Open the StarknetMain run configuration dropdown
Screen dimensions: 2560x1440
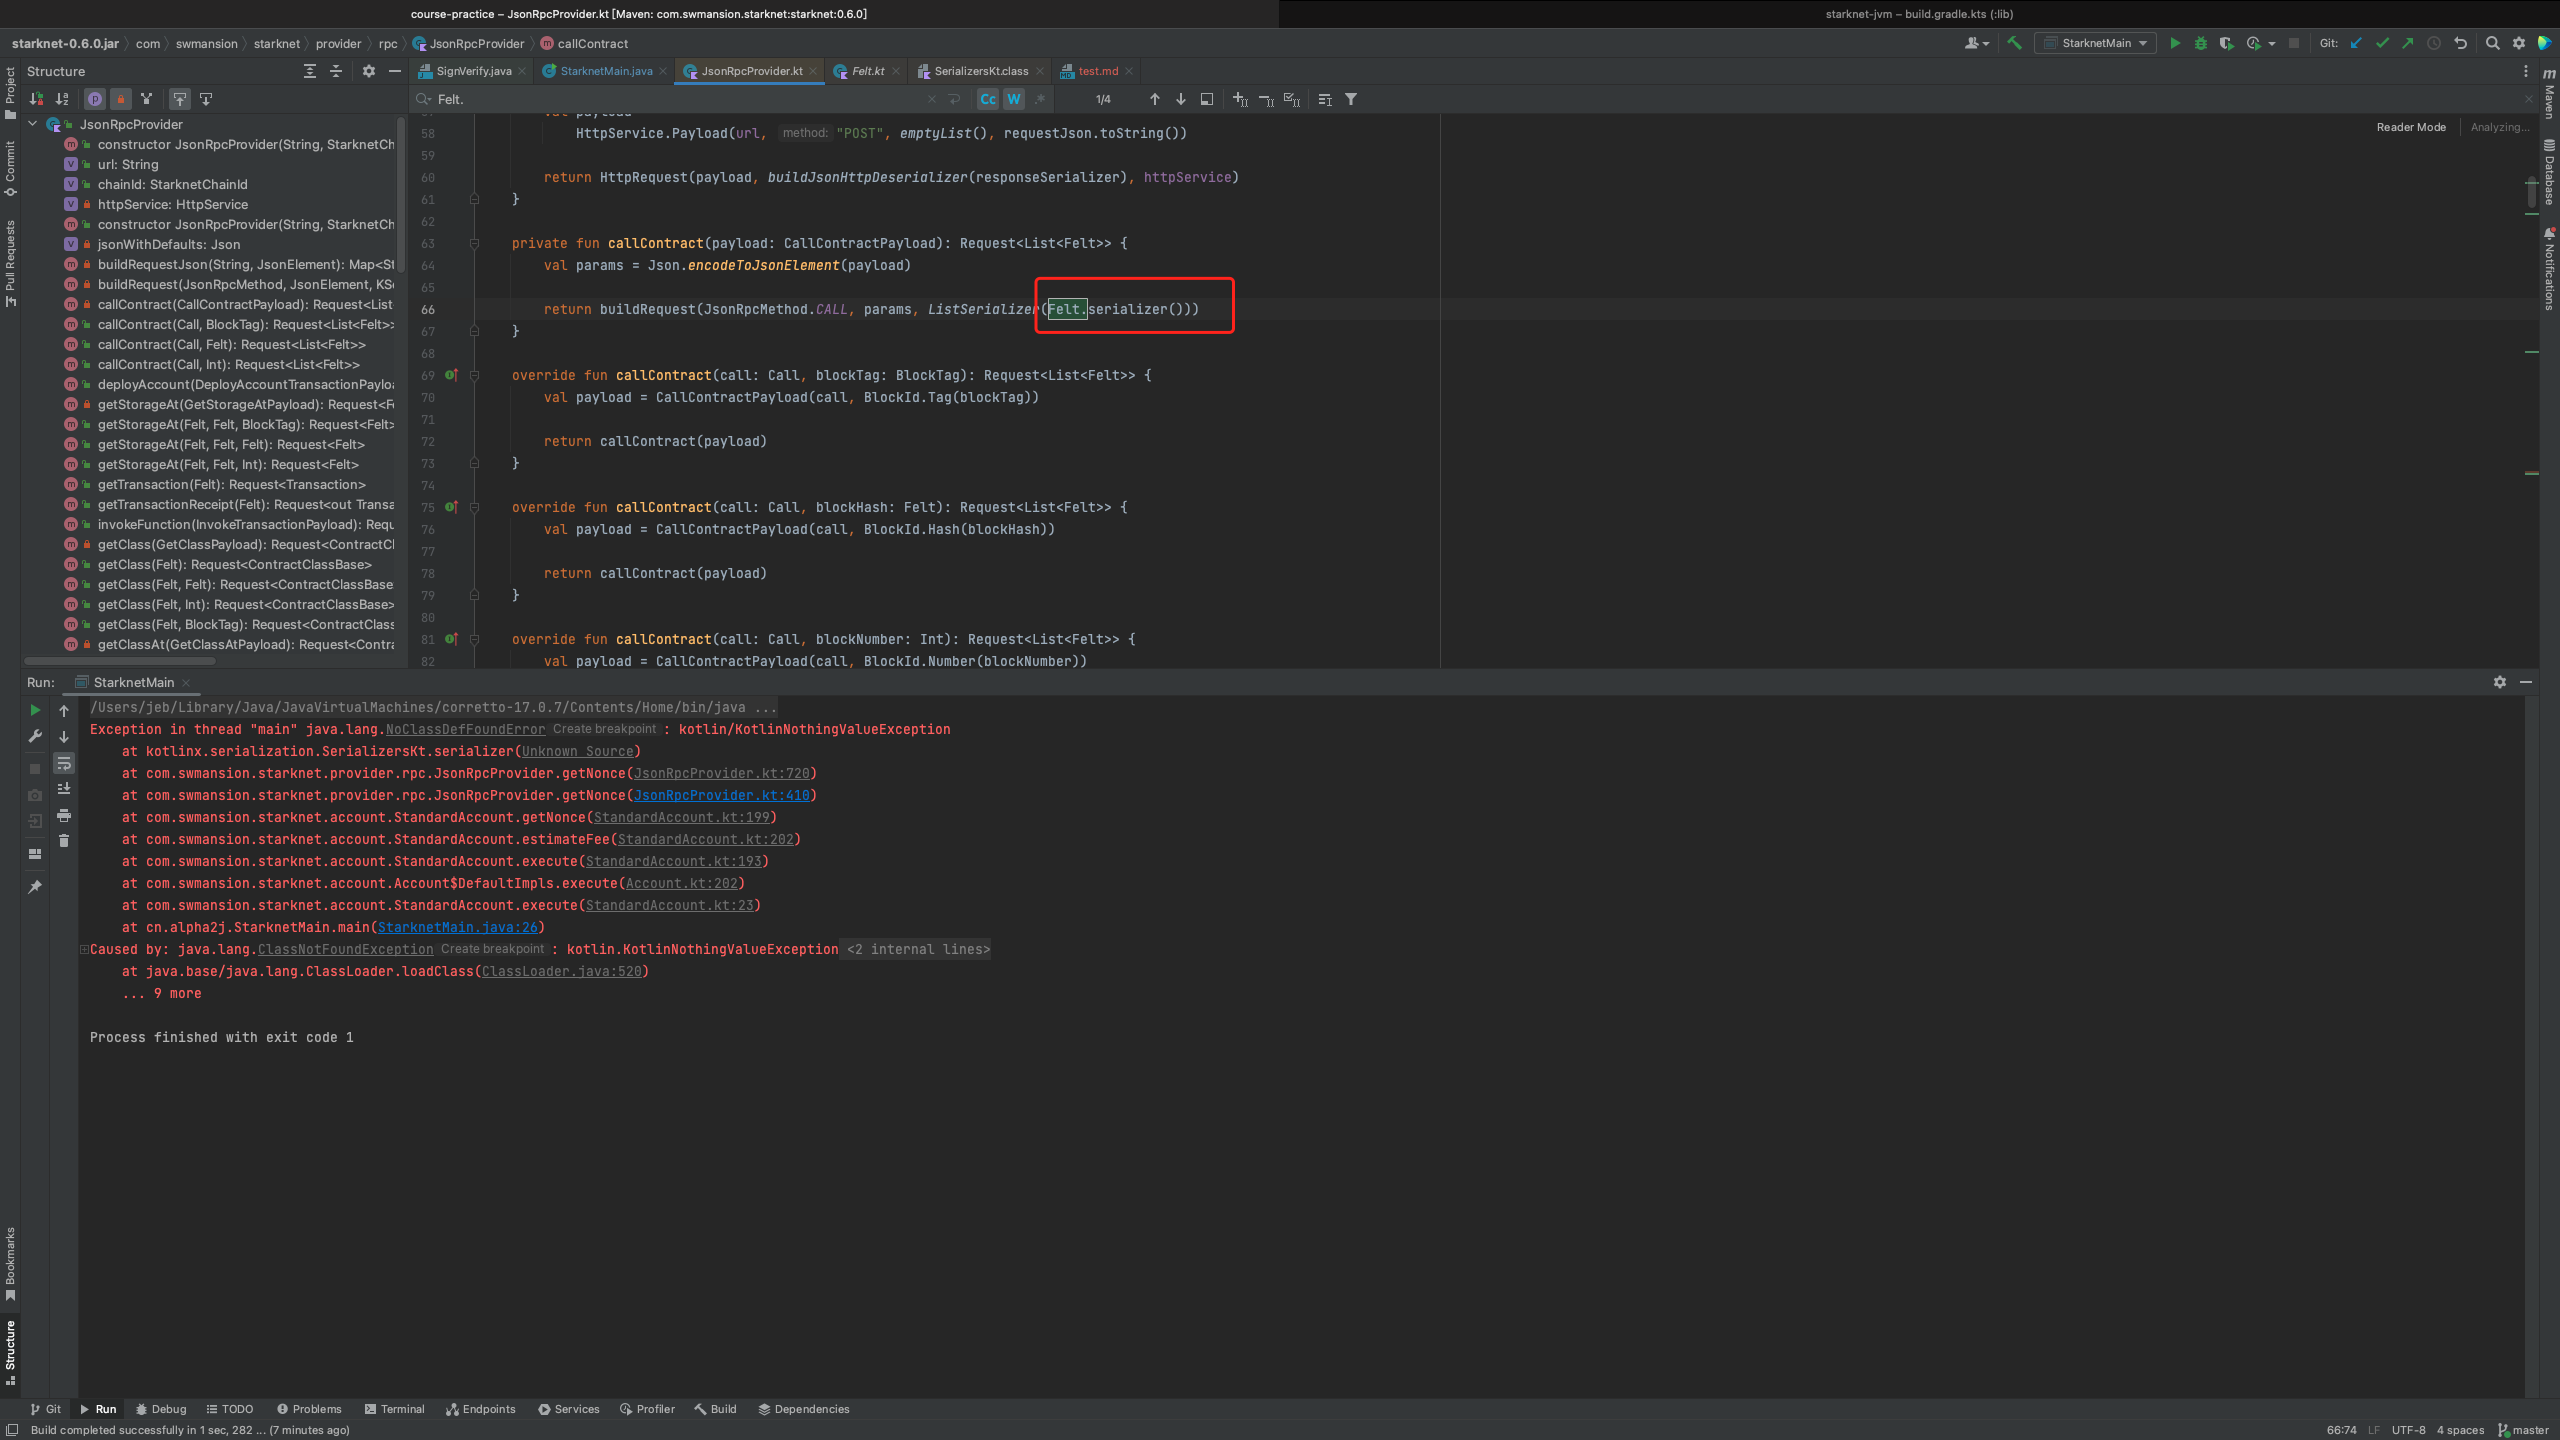coord(2138,43)
